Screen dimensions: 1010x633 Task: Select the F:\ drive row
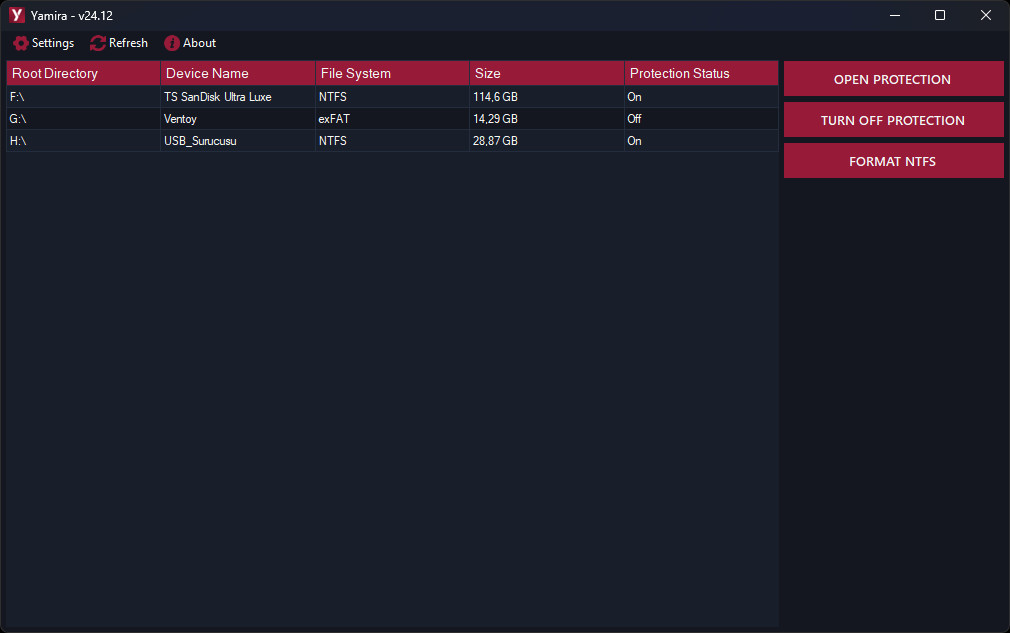point(392,97)
